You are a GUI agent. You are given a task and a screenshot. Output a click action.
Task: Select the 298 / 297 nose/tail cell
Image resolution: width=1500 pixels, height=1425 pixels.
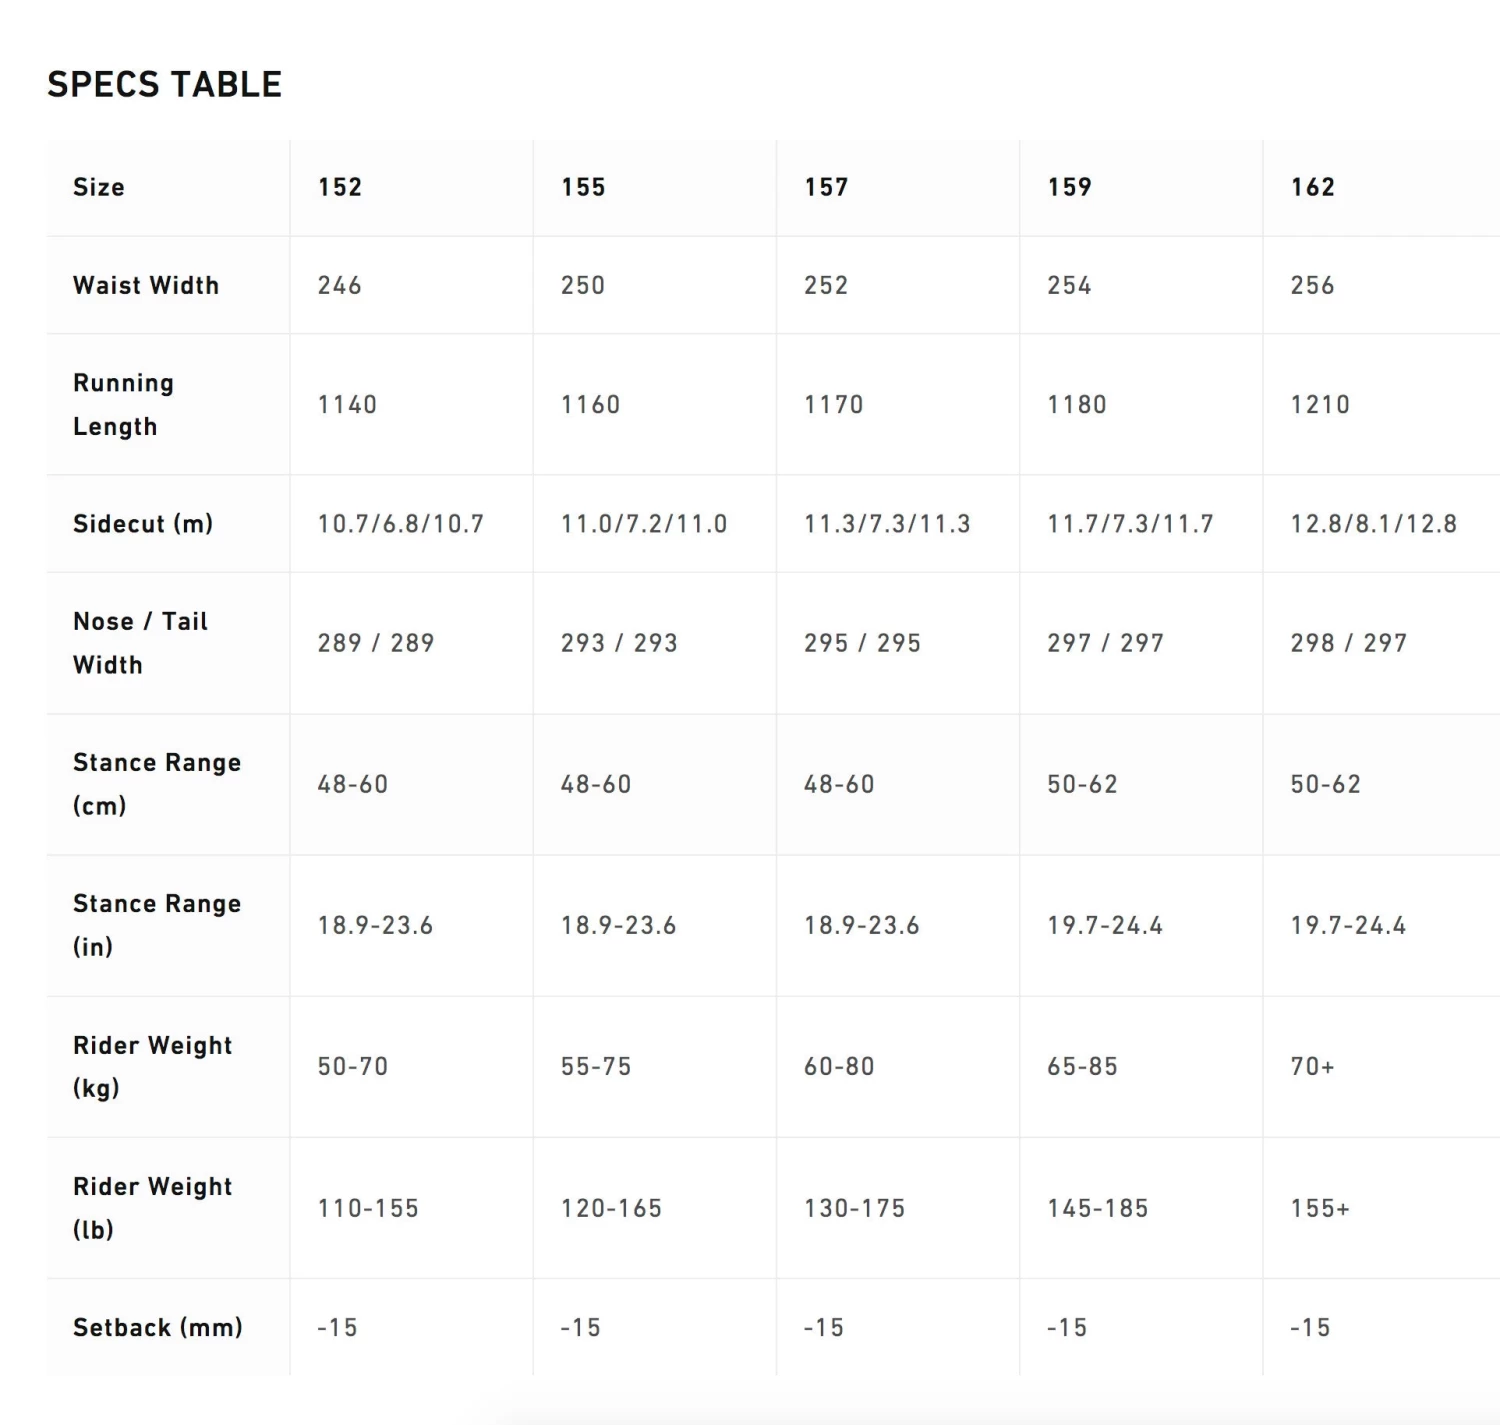[x=1348, y=642]
